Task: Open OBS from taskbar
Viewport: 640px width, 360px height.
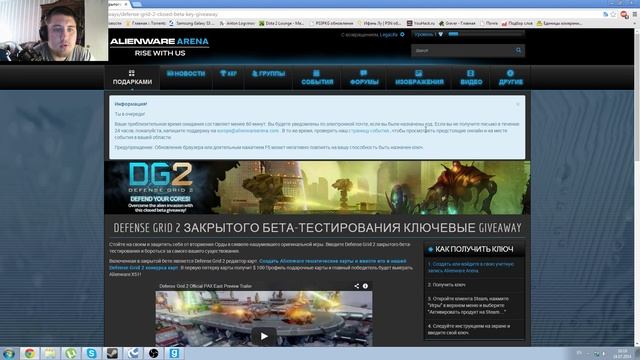Action: (153, 353)
